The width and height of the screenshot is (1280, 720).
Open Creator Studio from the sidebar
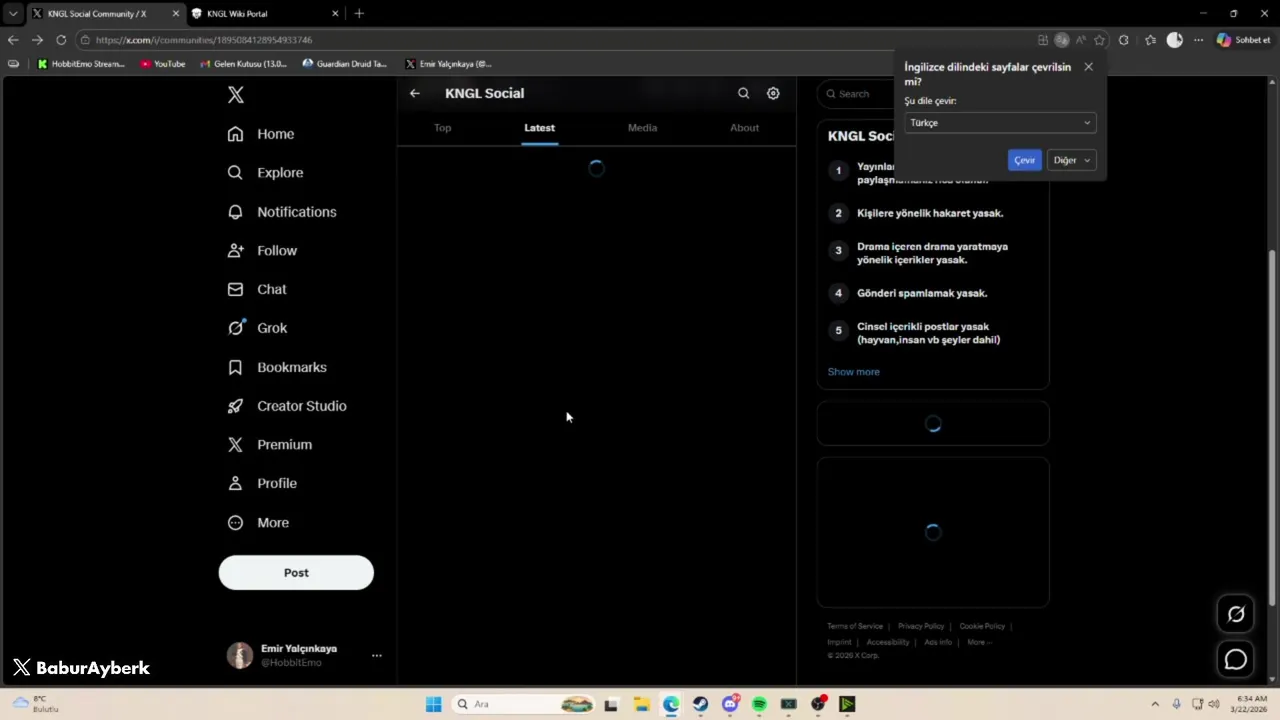[287, 406]
